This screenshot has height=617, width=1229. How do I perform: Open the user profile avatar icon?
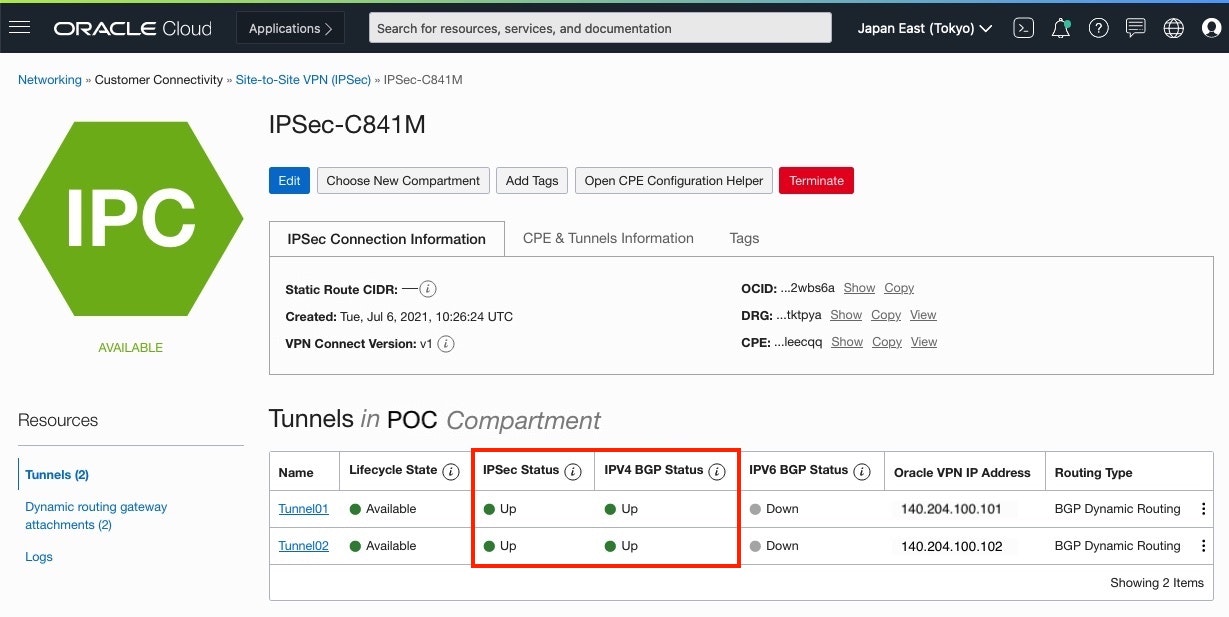[1211, 28]
